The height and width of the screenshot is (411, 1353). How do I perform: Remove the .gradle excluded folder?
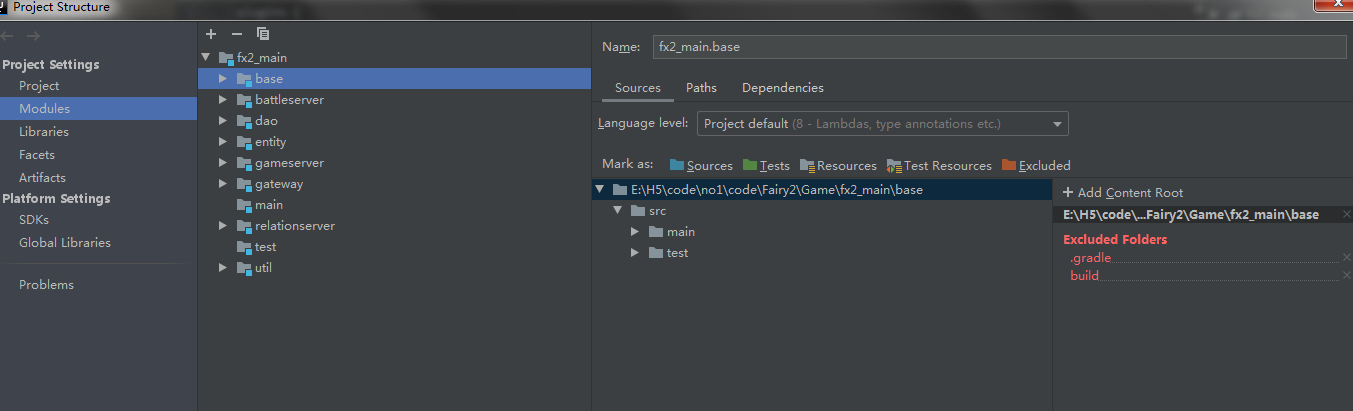(1346, 258)
